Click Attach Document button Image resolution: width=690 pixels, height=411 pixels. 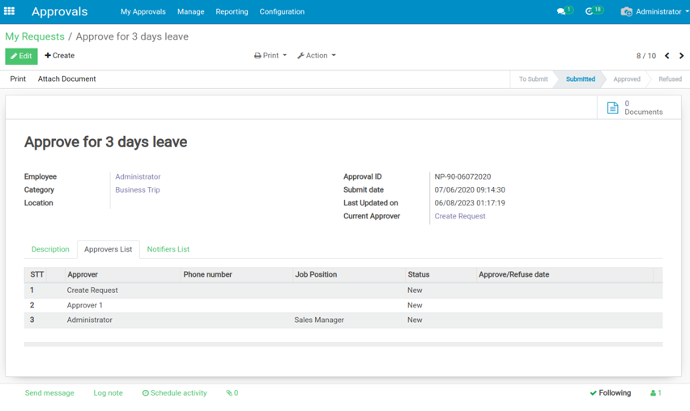[x=67, y=79]
